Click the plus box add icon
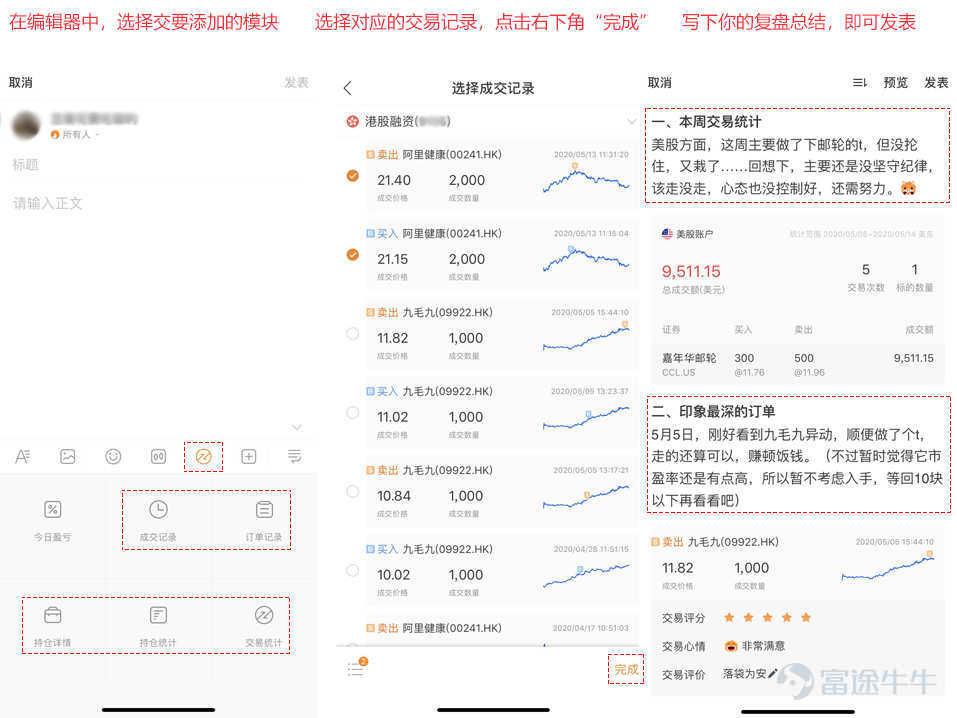 (248, 456)
